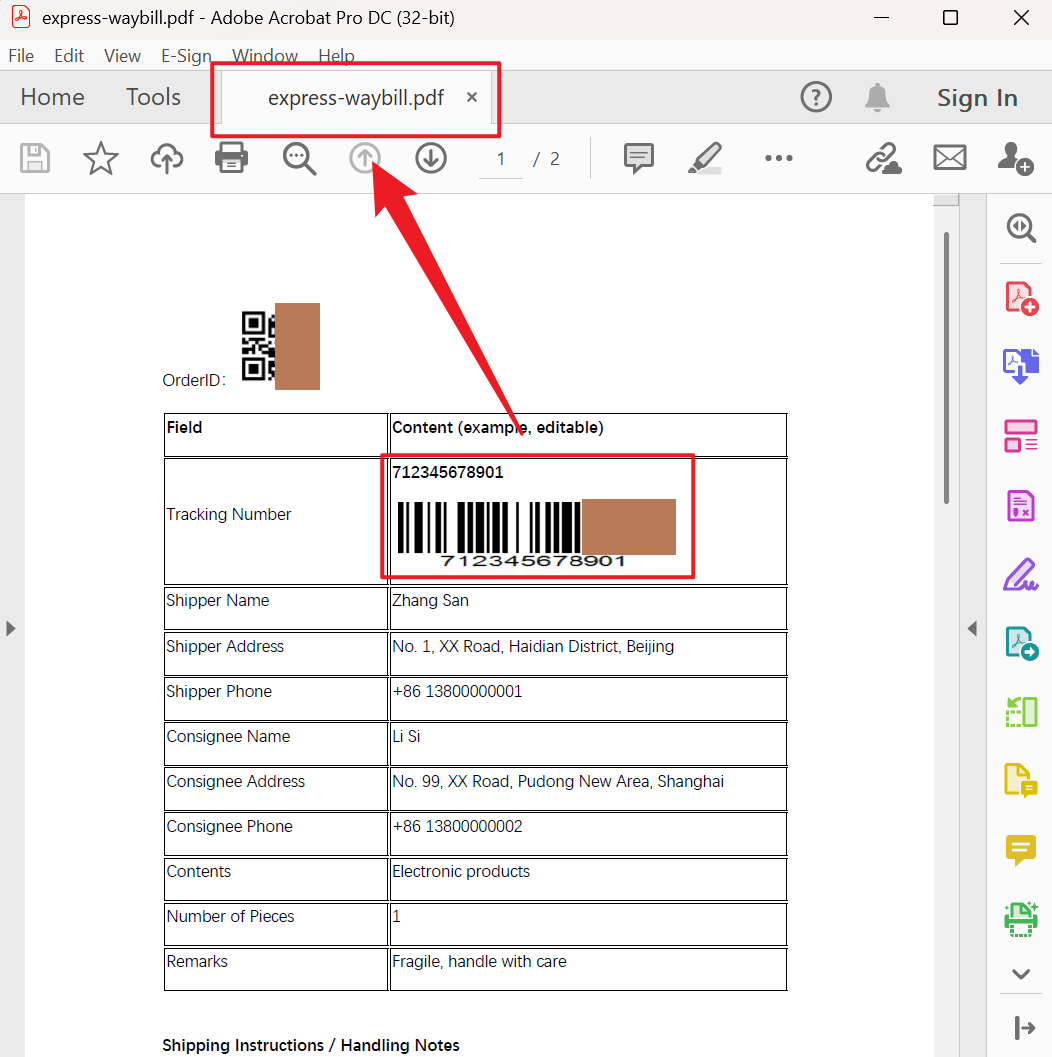Go to next page with down arrow

431,158
